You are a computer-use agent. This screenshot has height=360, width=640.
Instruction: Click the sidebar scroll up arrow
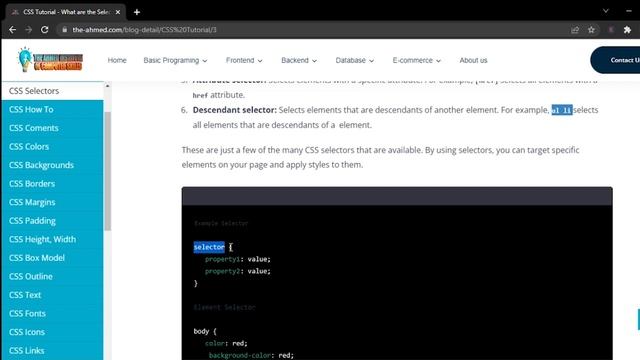click(x=107, y=86)
